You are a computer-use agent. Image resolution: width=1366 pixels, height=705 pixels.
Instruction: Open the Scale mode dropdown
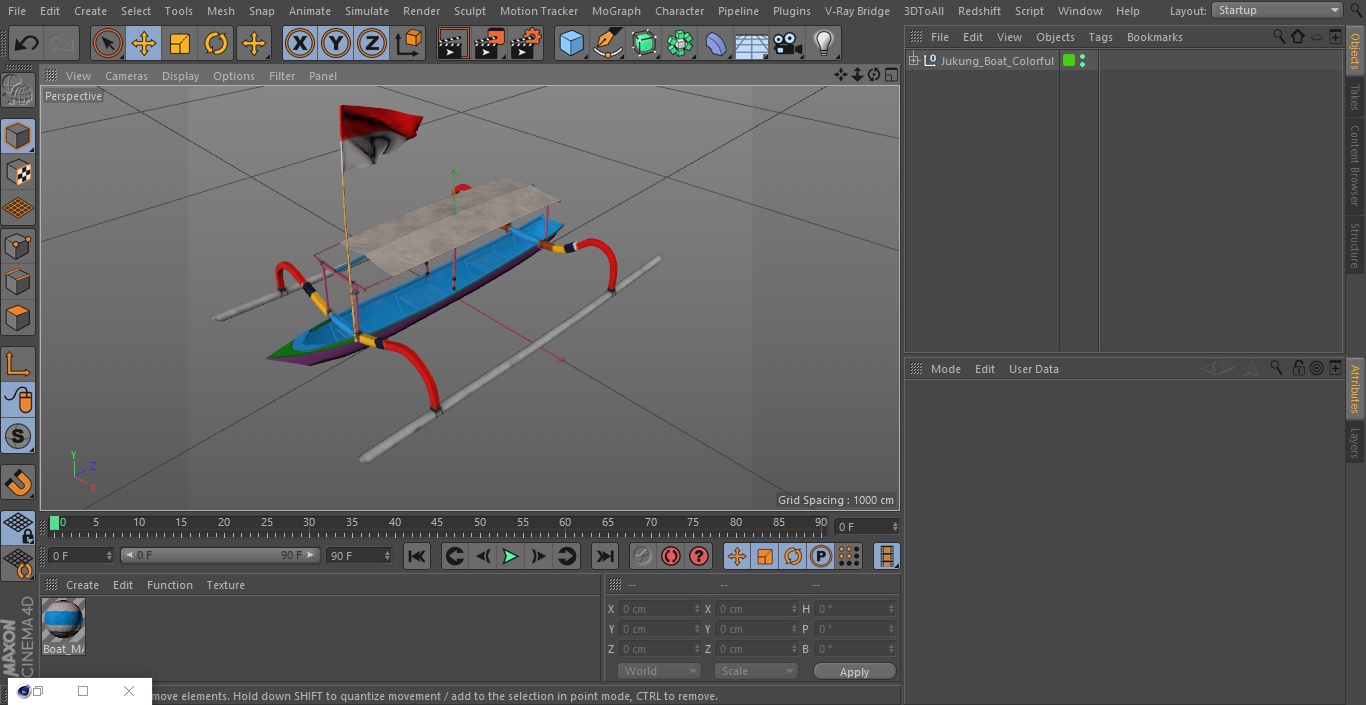click(756, 671)
